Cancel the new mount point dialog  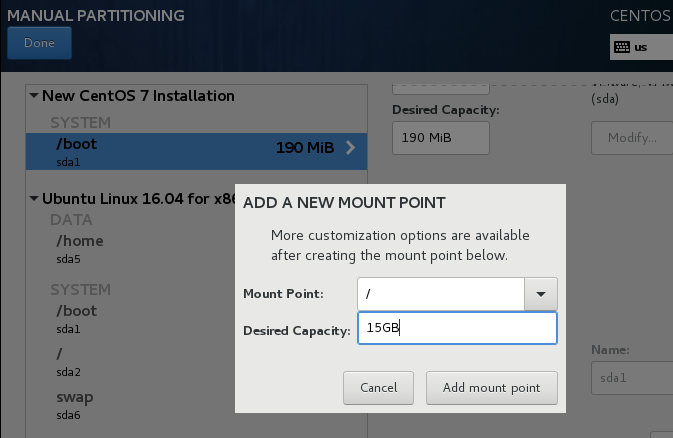click(x=379, y=388)
